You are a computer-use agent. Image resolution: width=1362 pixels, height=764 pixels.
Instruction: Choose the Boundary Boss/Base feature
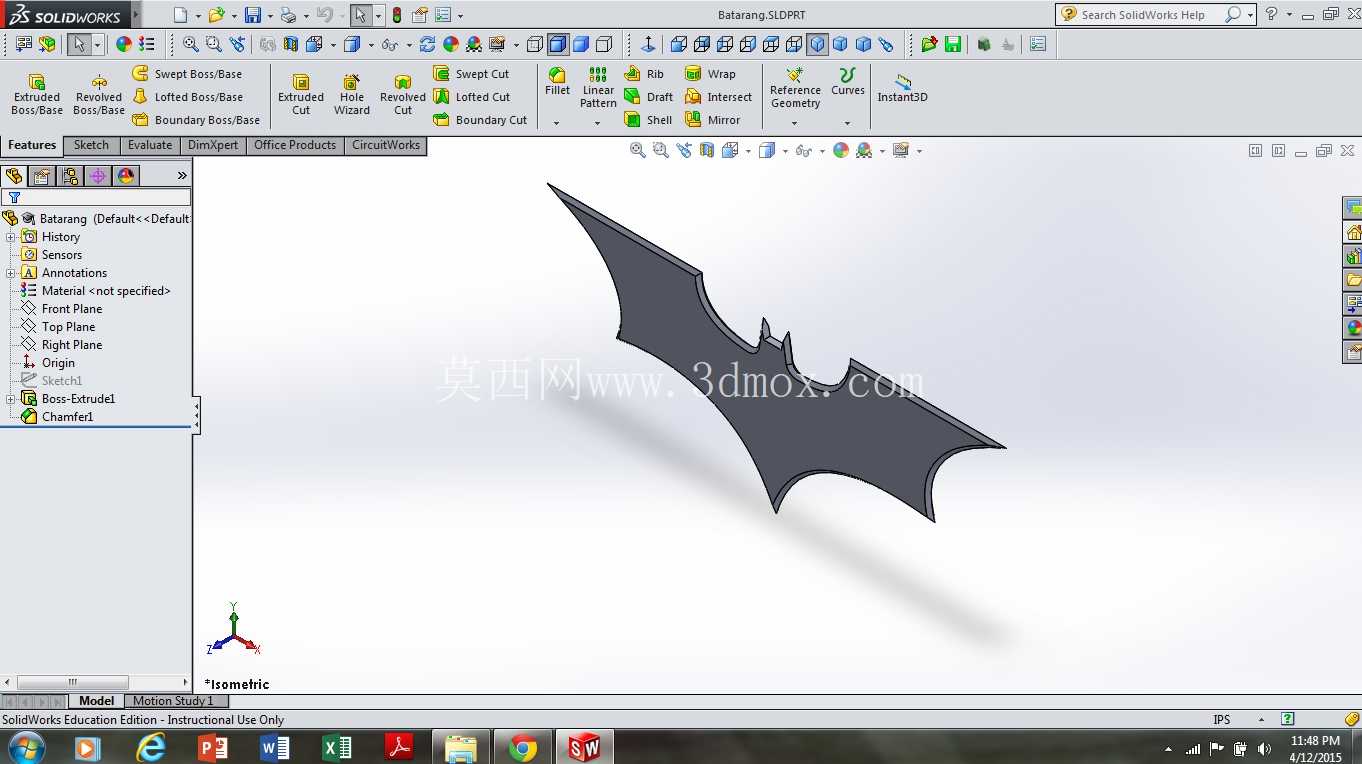tap(196, 120)
